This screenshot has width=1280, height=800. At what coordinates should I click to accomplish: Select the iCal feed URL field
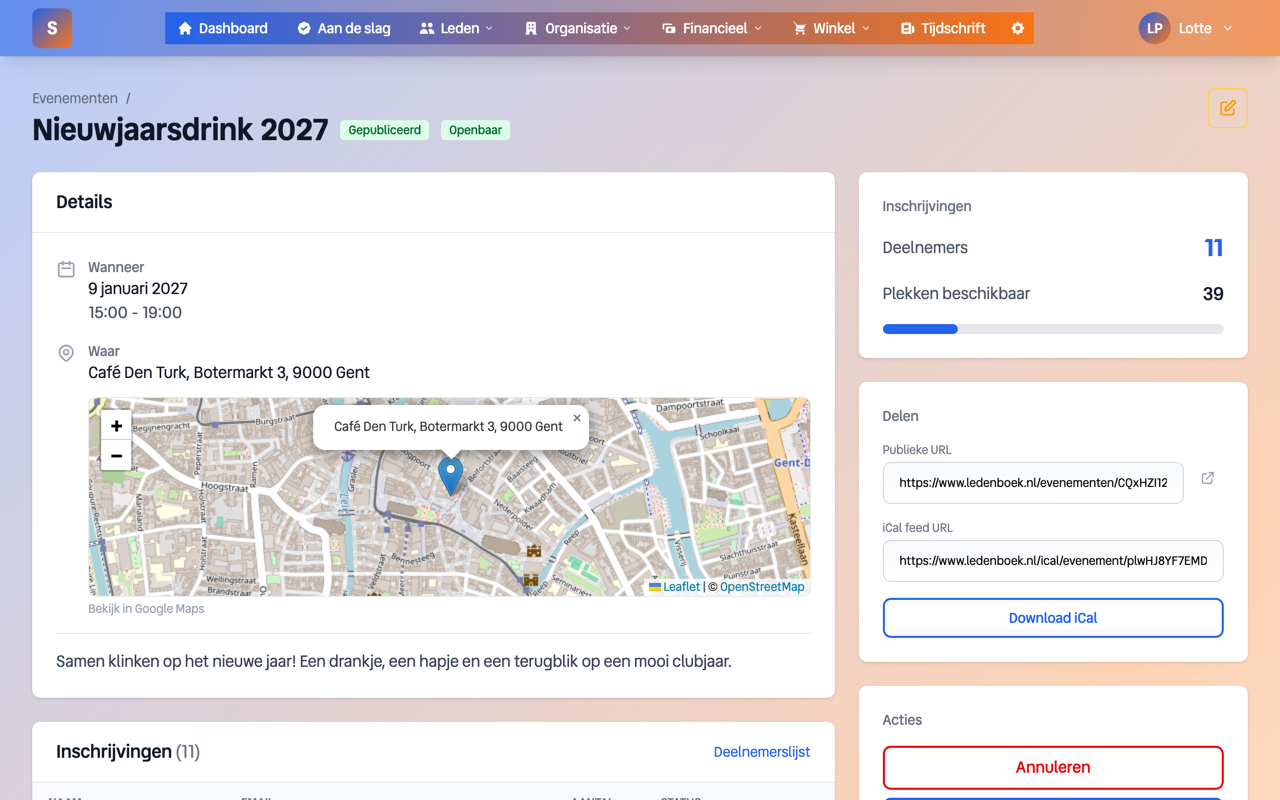click(1053, 561)
